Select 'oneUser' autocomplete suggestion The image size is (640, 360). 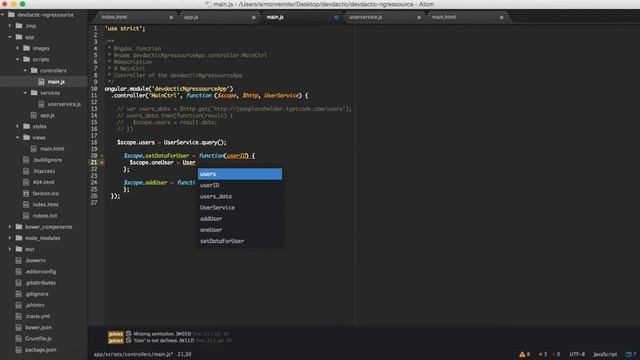[240, 230]
